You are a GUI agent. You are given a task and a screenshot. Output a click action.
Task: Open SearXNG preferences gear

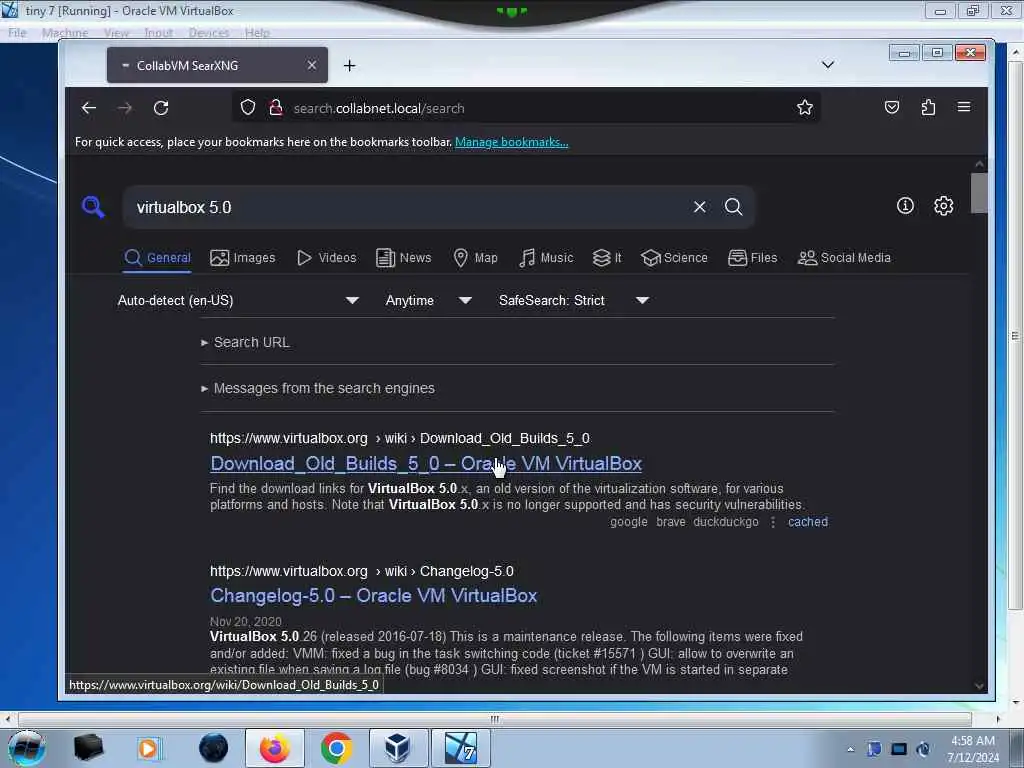pos(944,206)
